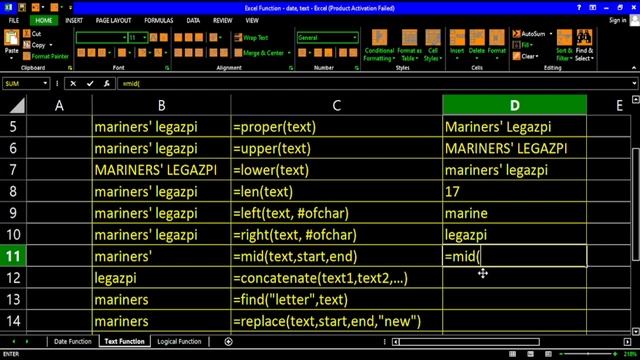Viewport: 640px width, 360px height.
Task: Click the Save icon in Quick Access Toolbar
Action: (x=22, y=7)
